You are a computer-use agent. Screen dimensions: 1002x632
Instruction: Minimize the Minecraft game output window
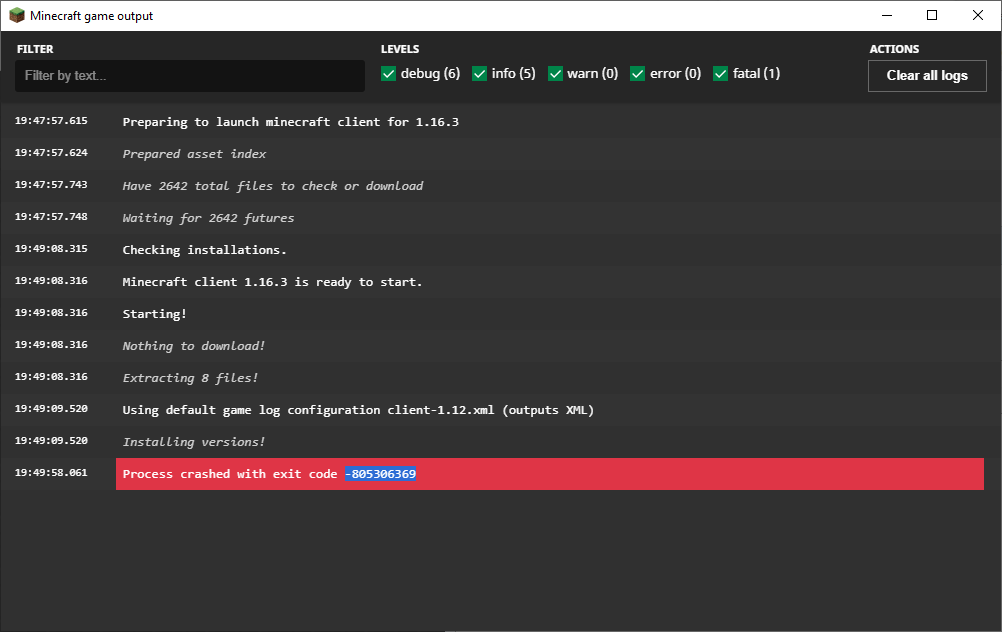(x=886, y=16)
